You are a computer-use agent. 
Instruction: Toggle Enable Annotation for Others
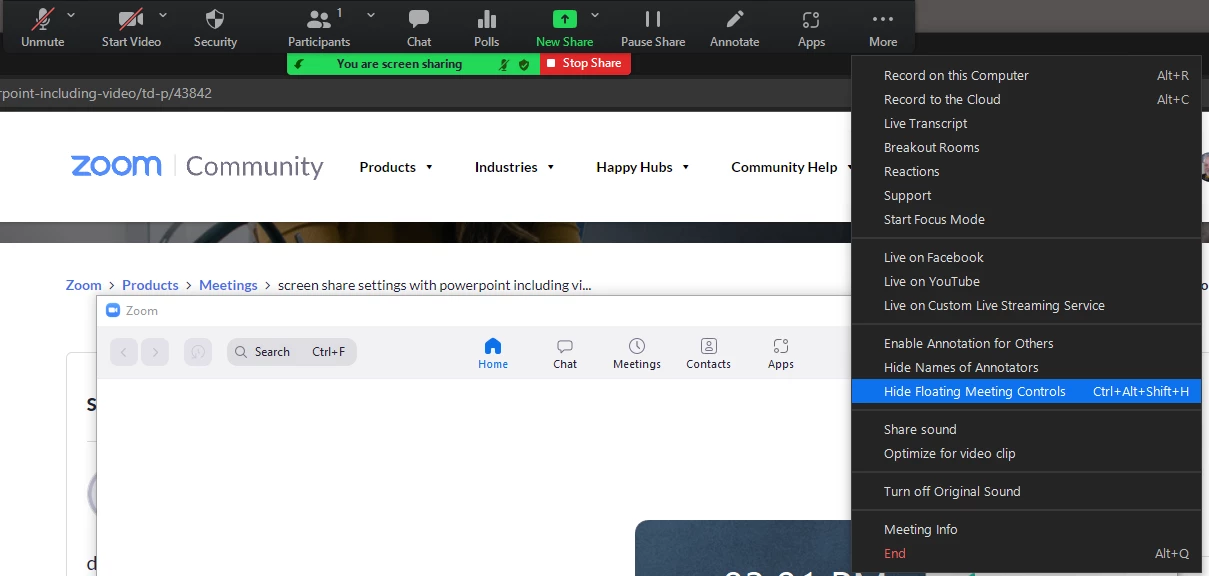point(1026,343)
